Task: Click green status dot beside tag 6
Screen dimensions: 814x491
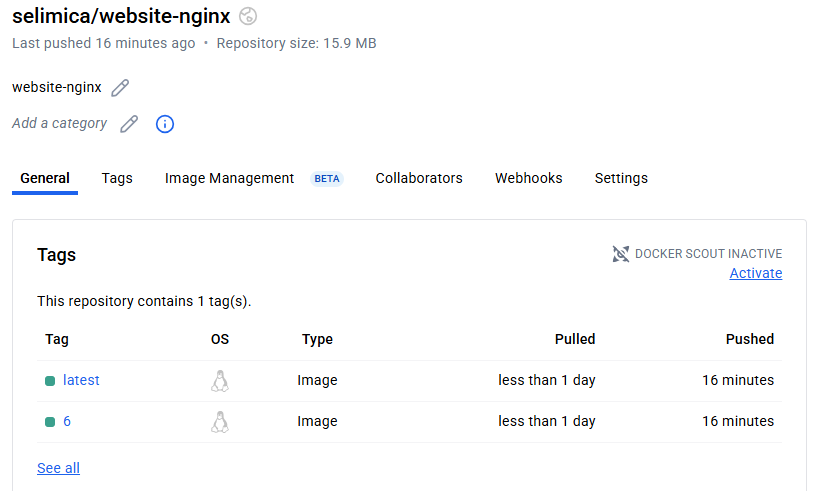Action: point(50,422)
